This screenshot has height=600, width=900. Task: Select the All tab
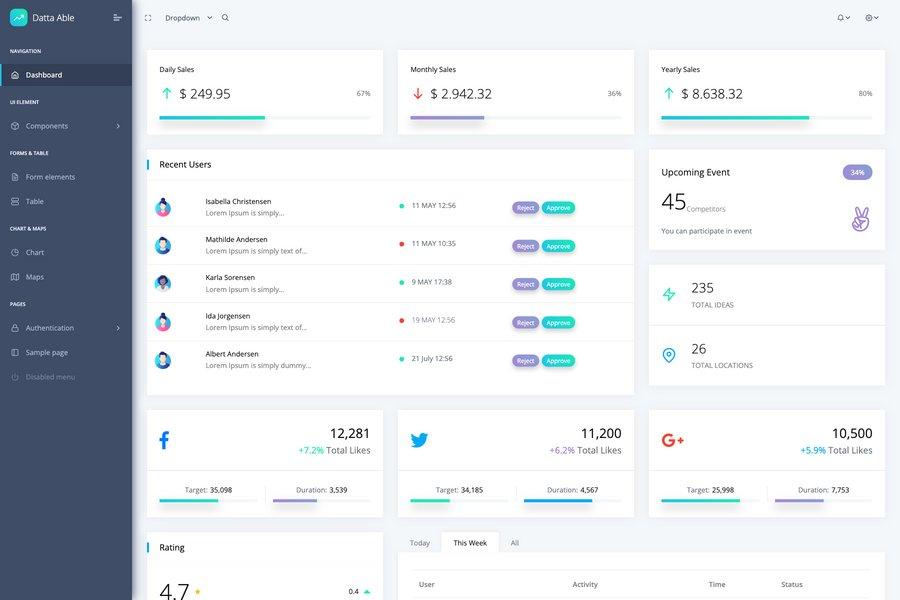click(512, 541)
